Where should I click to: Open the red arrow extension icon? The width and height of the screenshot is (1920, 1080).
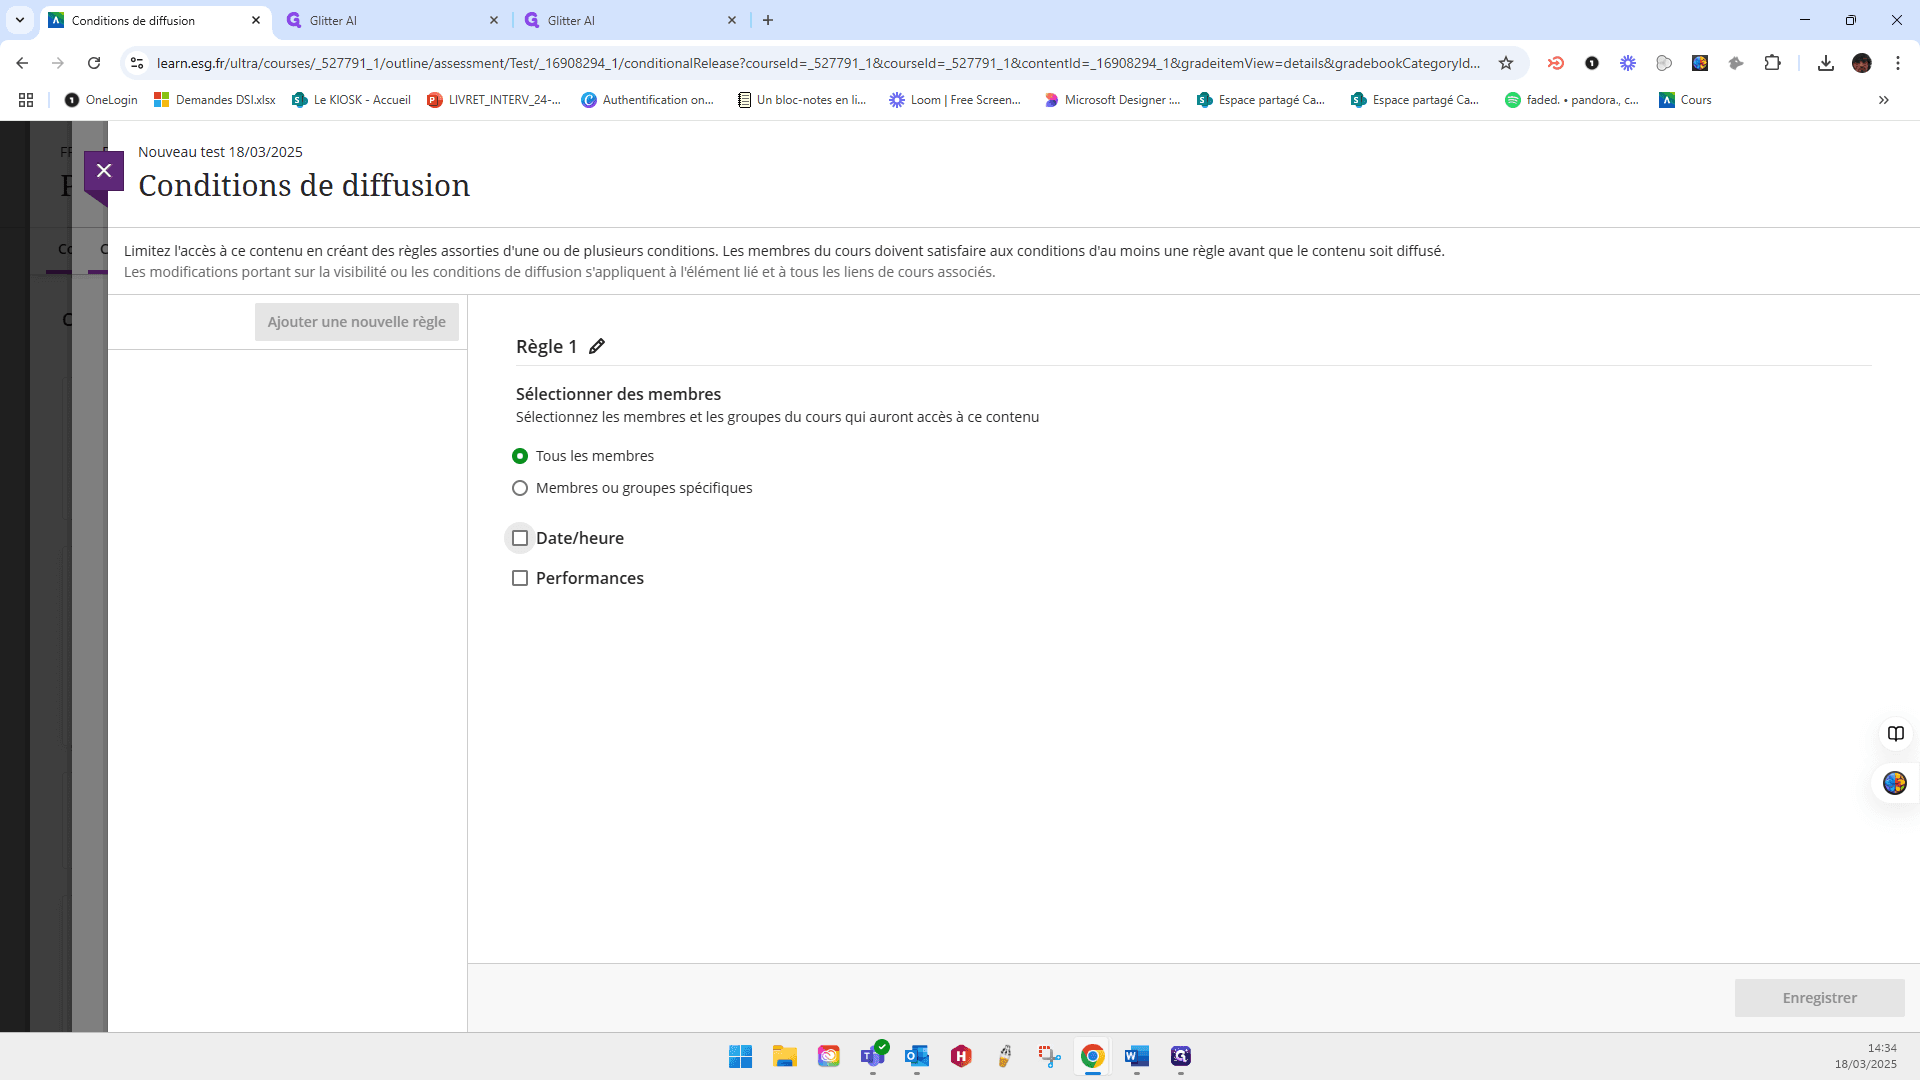point(1556,63)
